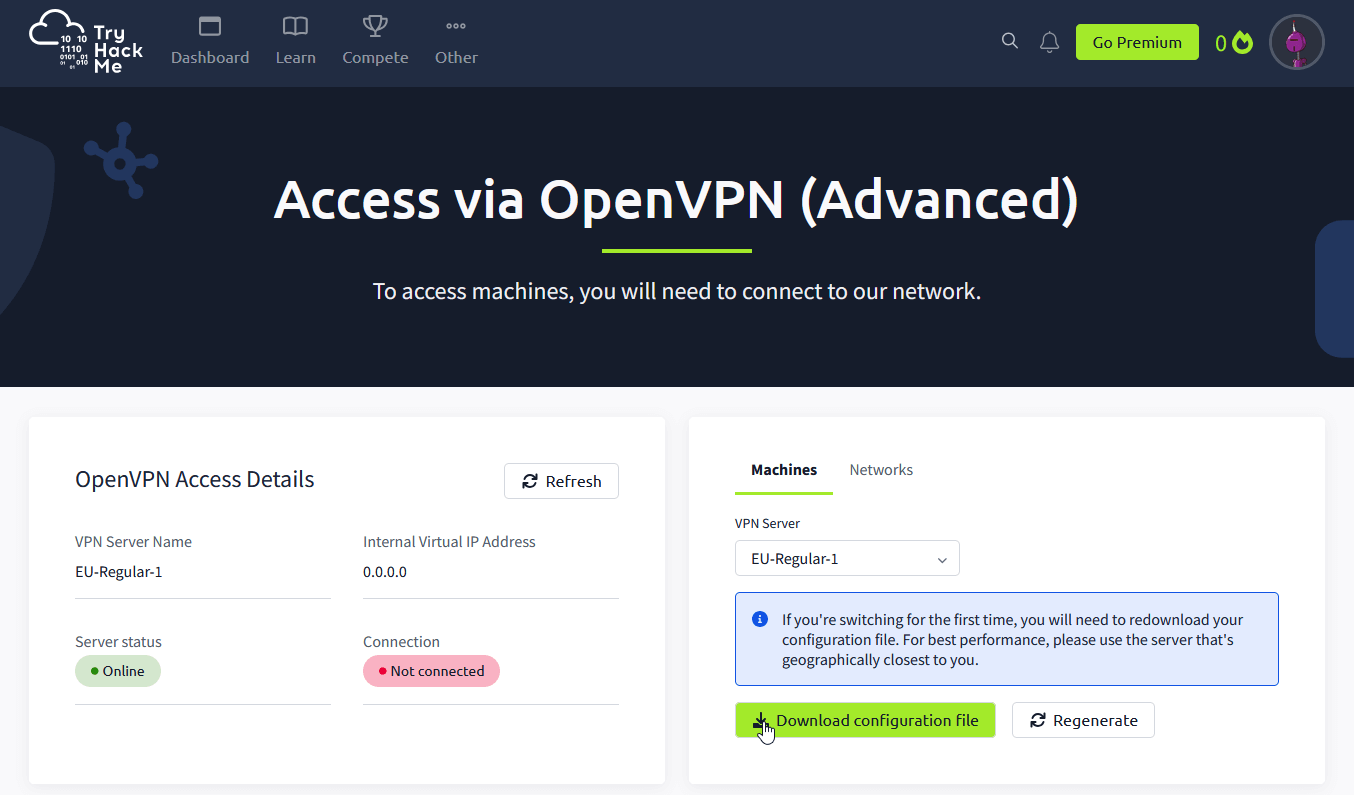Click the Go Premium button

tap(1137, 42)
